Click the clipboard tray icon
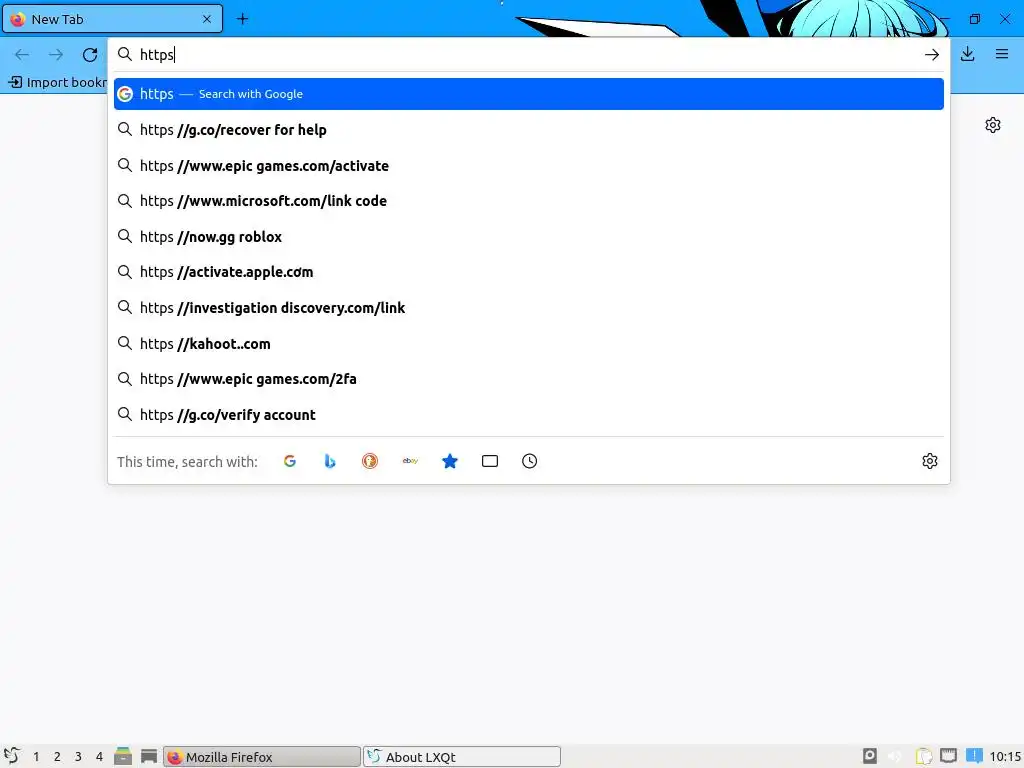This screenshot has width=1024, height=768. (923, 756)
